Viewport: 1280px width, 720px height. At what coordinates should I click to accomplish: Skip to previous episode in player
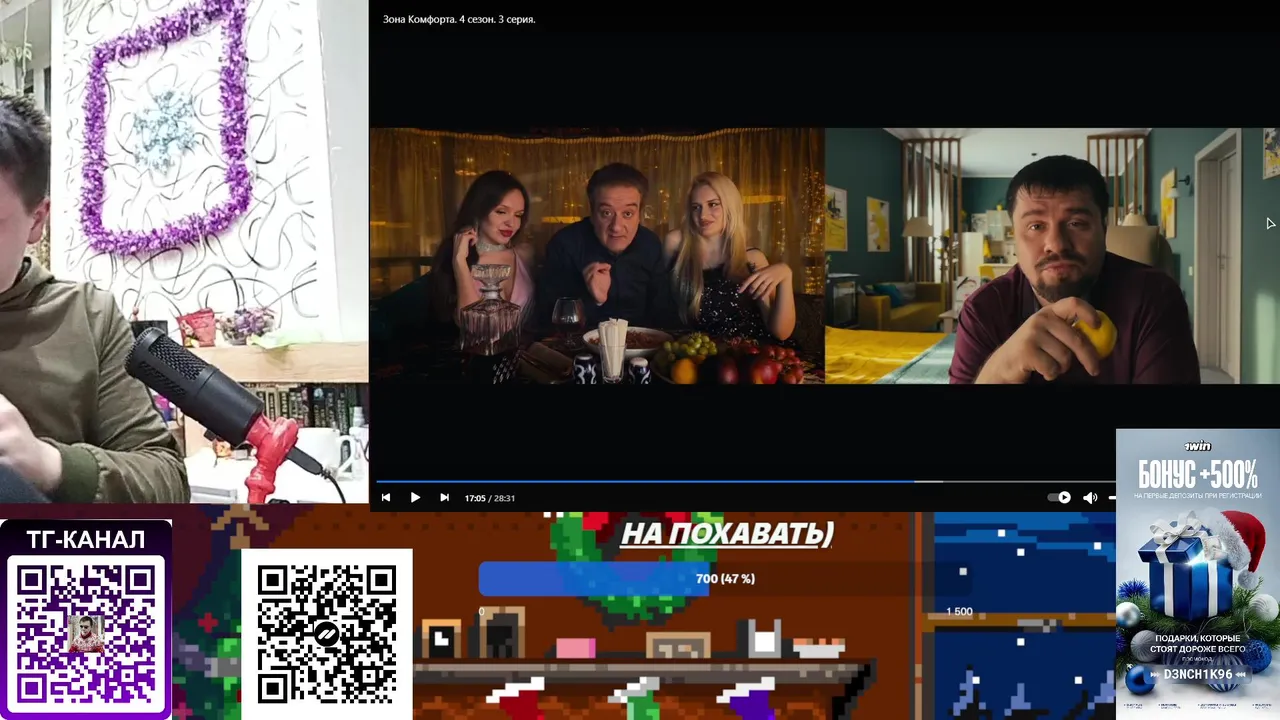pyautogui.click(x=386, y=498)
